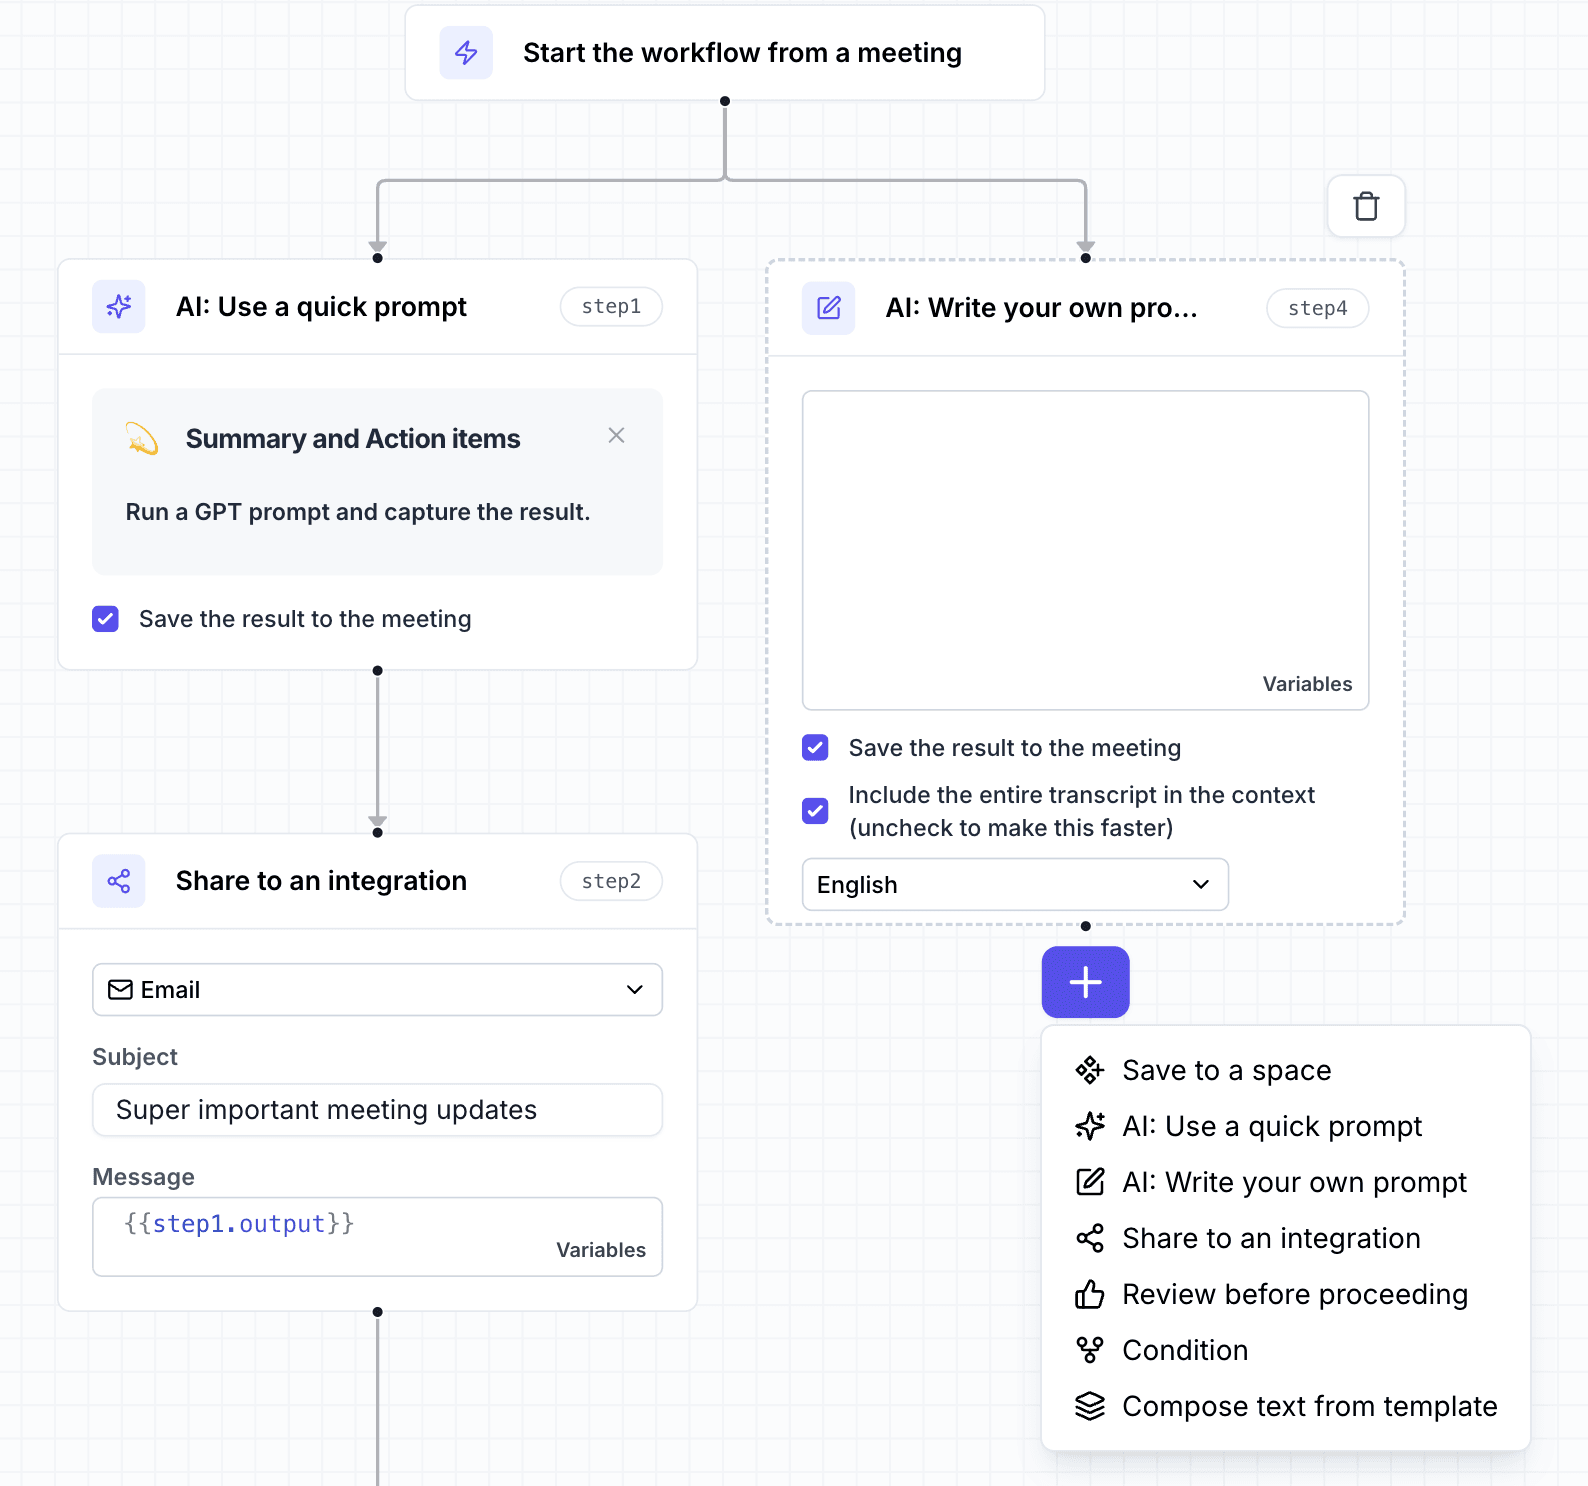This screenshot has height=1486, width=1588.
Task: Choose Share to an integration menu item
Action: coord(1286,1238)
